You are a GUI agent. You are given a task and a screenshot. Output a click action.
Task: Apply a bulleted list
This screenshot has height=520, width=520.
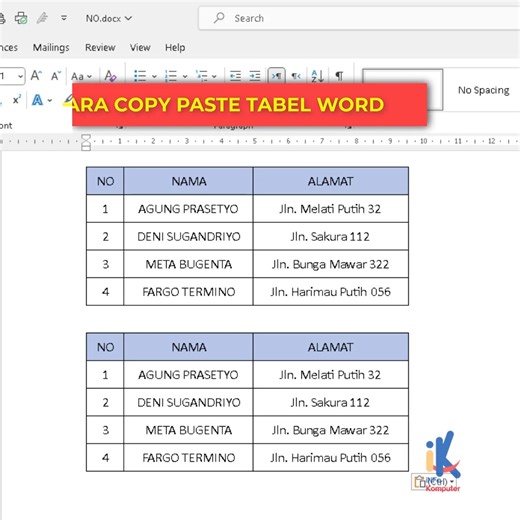(x=140, y=76)
